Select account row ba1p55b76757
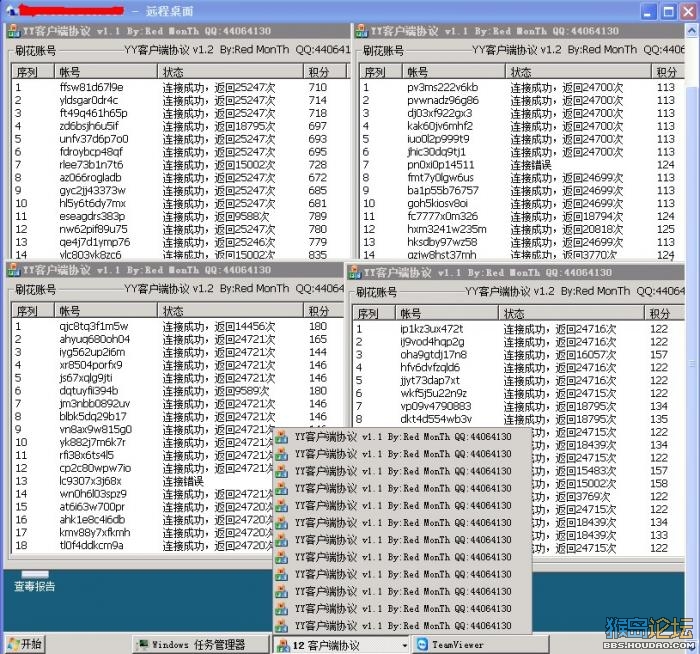 pyautogui.click(x=522, y=191)
